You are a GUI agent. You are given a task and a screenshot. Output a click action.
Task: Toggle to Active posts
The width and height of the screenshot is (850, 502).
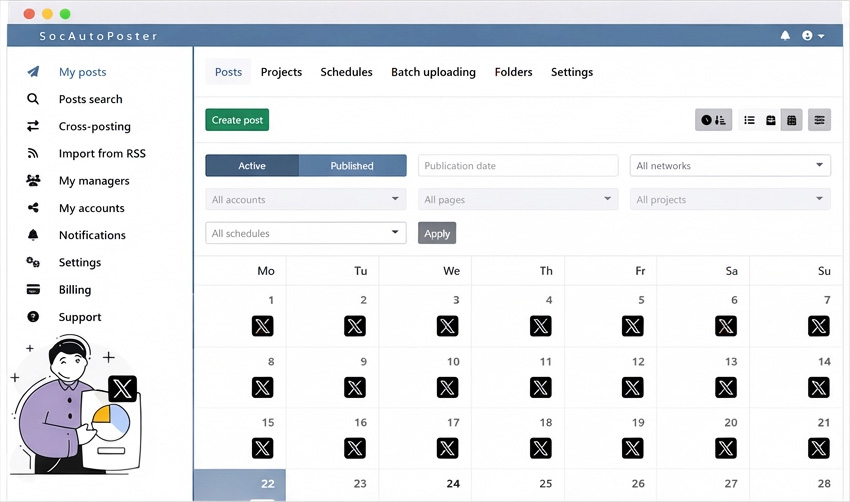[252, 166]
